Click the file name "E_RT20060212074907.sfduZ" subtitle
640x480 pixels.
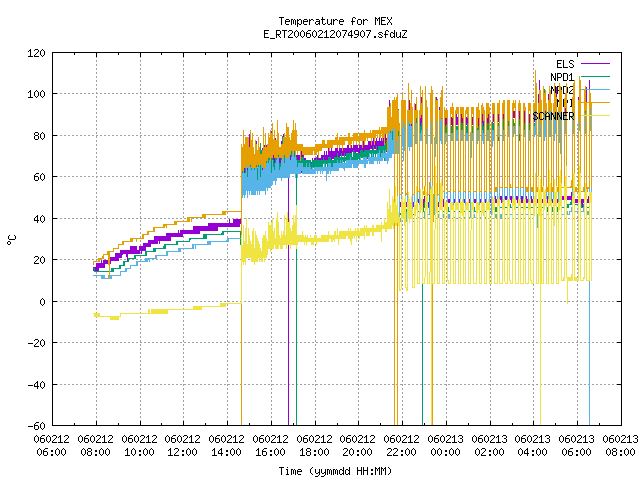[335, 34]
